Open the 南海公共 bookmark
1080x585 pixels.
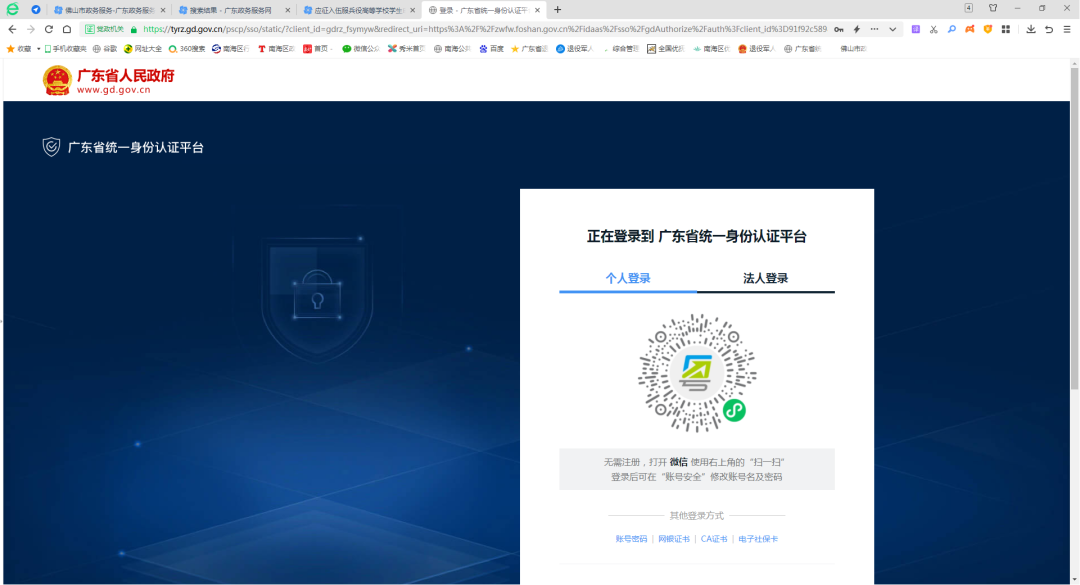point(452,49)
